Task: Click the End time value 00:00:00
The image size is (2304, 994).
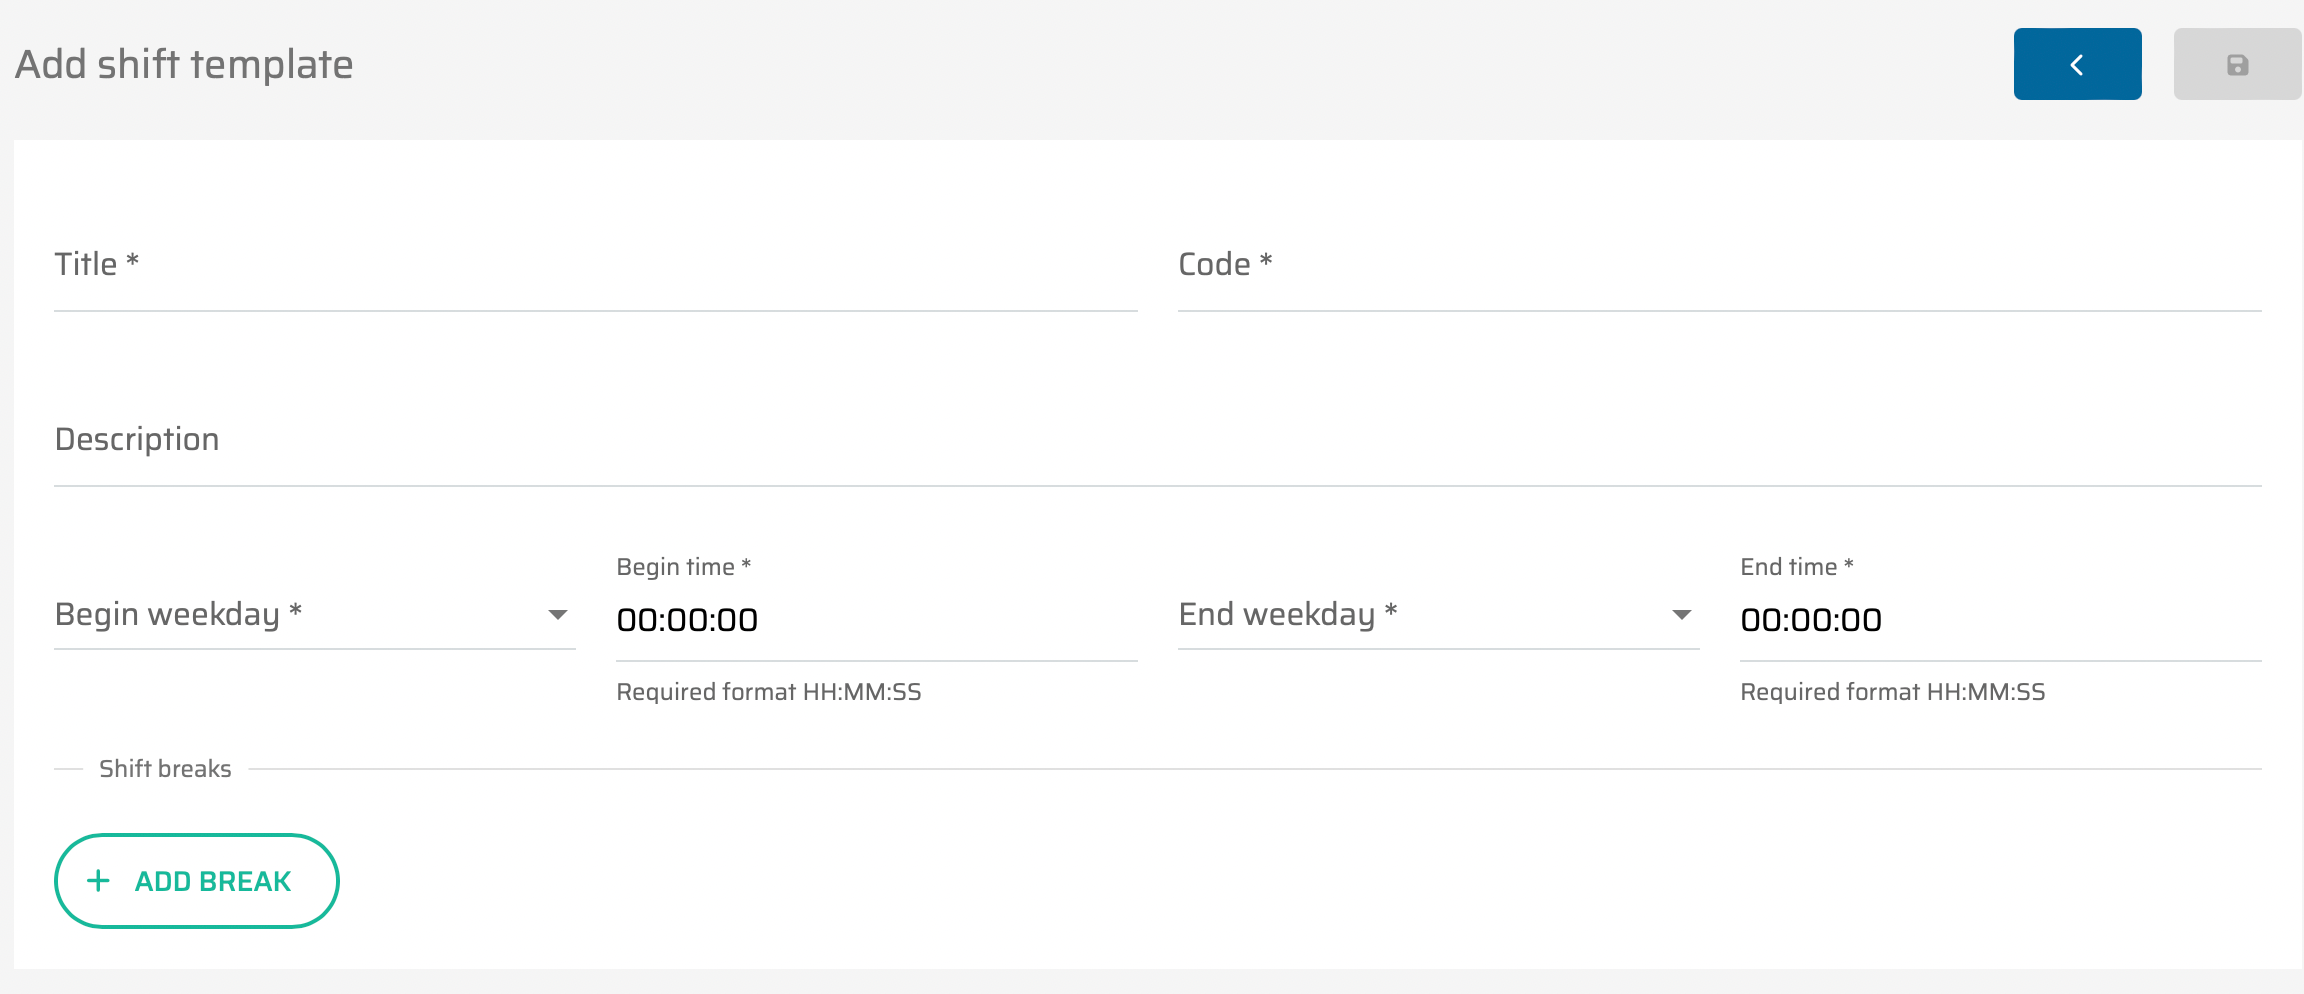Action: click(x=1811, y=620)
